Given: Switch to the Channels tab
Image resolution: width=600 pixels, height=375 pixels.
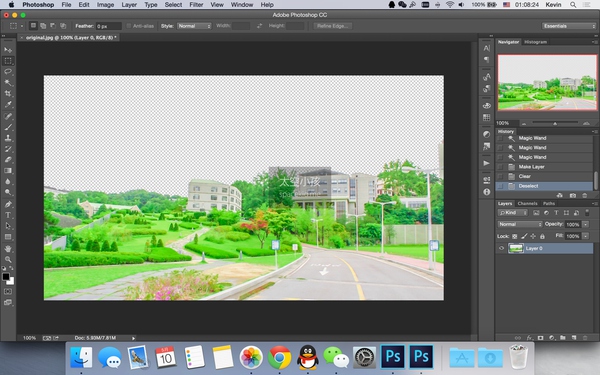Looking at the screenshot, I should coord(527,204).
